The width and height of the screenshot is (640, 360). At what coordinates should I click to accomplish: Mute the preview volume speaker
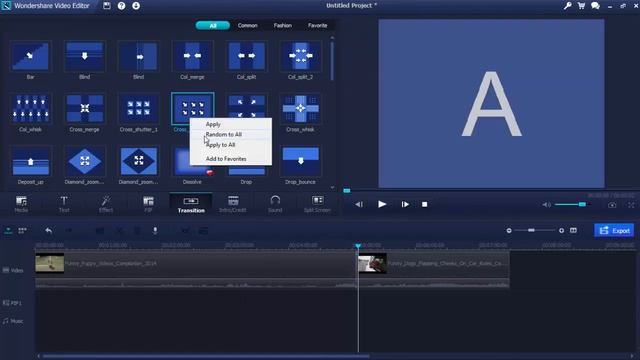point(546,204)
